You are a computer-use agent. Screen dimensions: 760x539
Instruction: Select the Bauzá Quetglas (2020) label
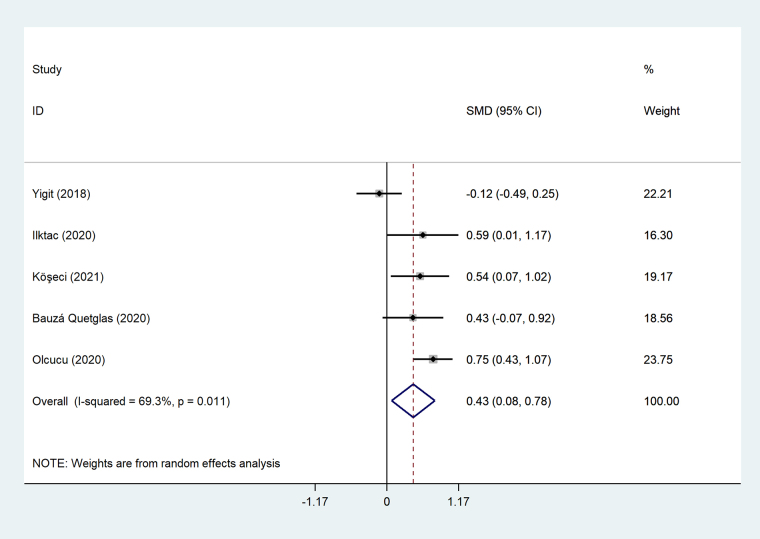click(x=91, y=318)
